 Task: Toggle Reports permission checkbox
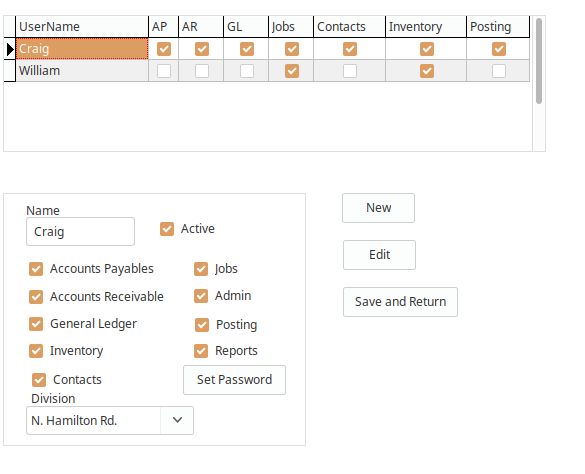click(201, 351)
